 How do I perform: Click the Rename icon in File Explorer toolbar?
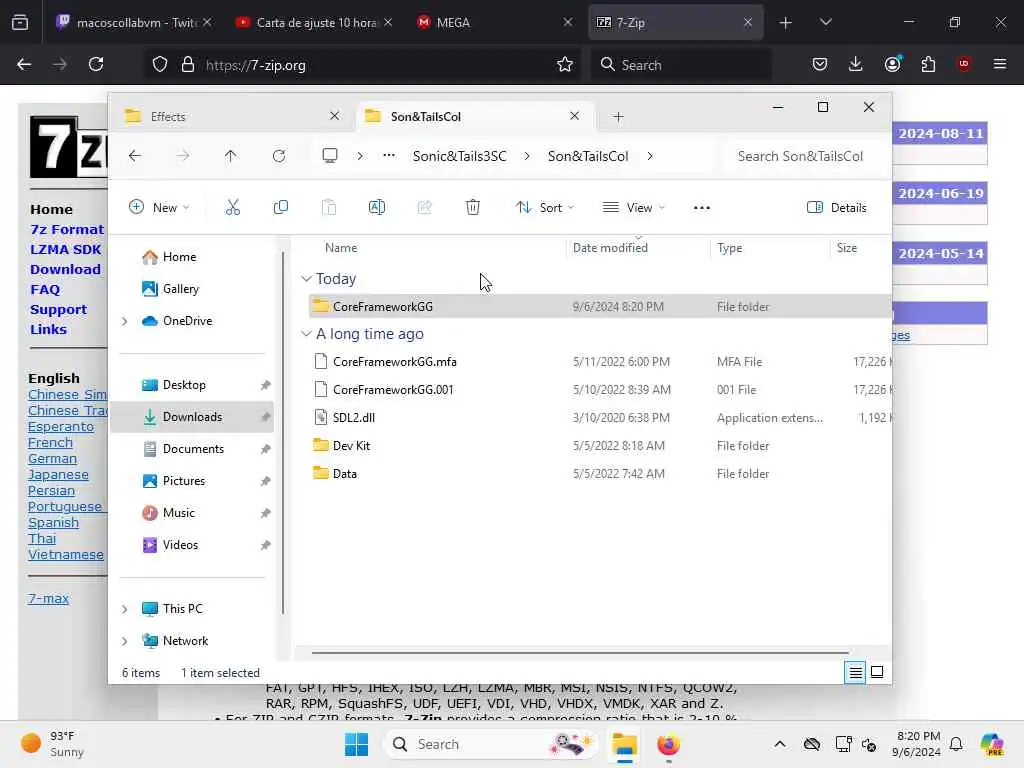point(377,208)
